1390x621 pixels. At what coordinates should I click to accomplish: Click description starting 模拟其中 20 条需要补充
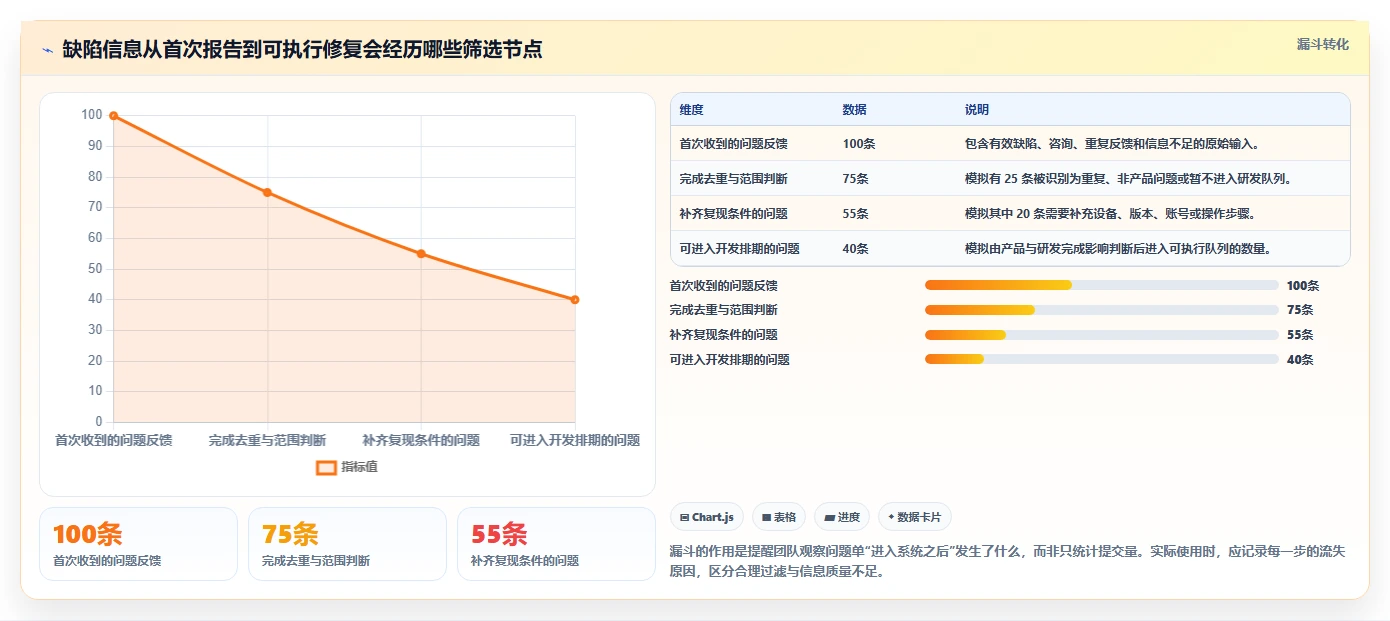(x=1110, y=214)
